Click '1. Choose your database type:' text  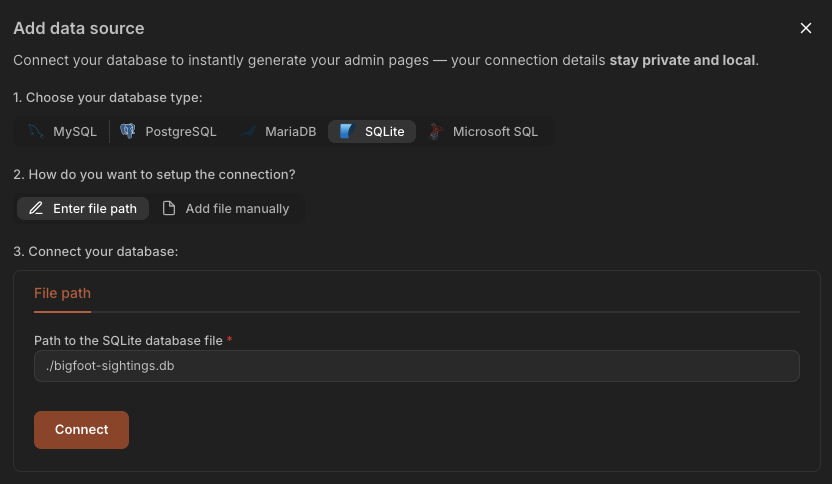click(x=108, y=98)
